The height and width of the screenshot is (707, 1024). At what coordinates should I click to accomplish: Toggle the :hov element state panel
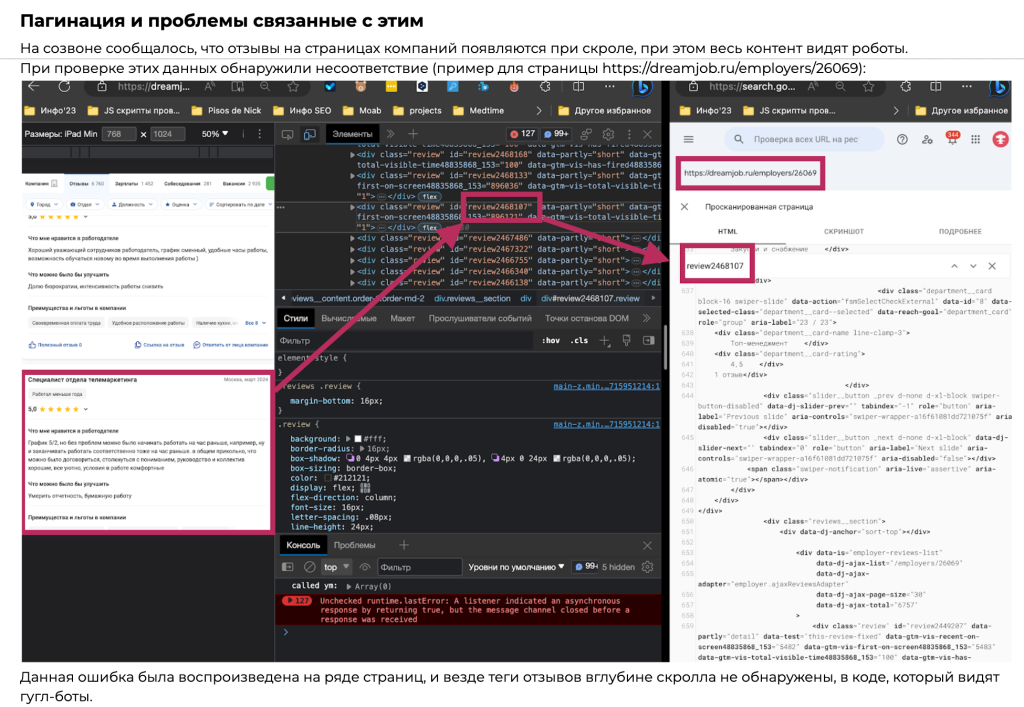(551, 340)
